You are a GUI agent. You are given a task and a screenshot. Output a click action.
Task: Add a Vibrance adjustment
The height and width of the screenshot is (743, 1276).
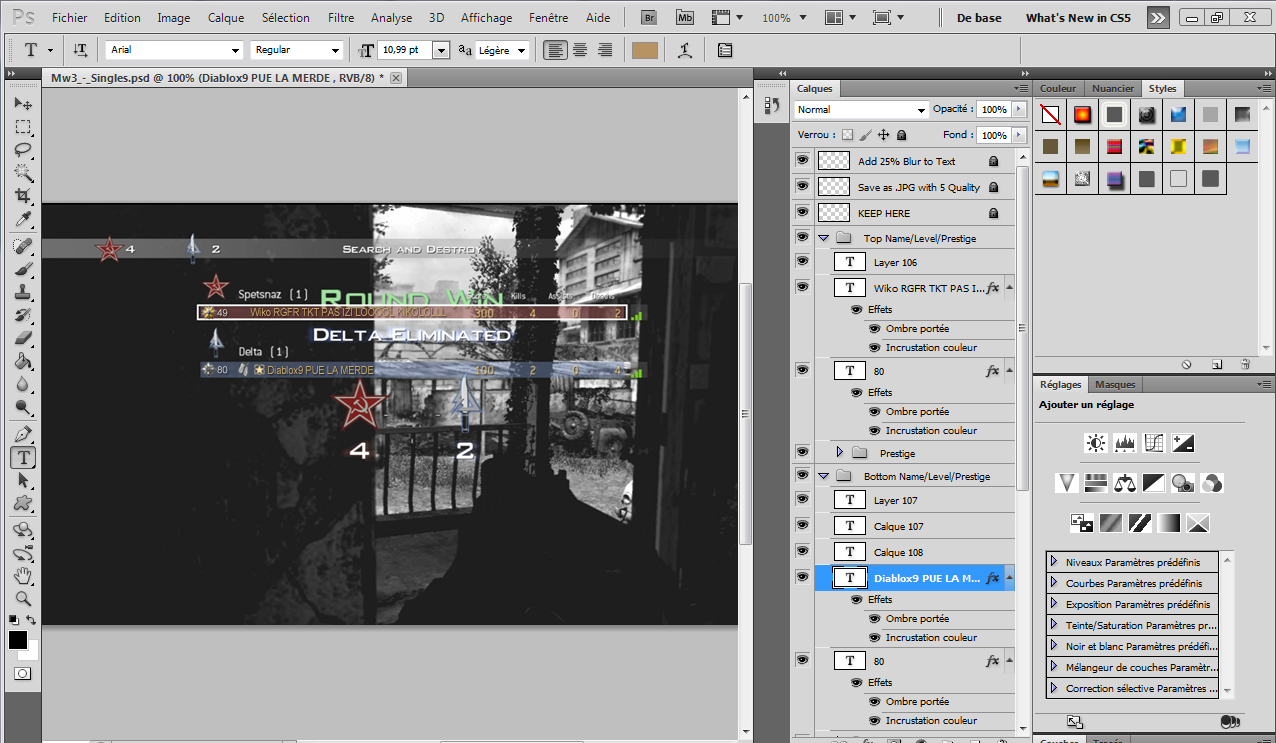coord(1068,483)
